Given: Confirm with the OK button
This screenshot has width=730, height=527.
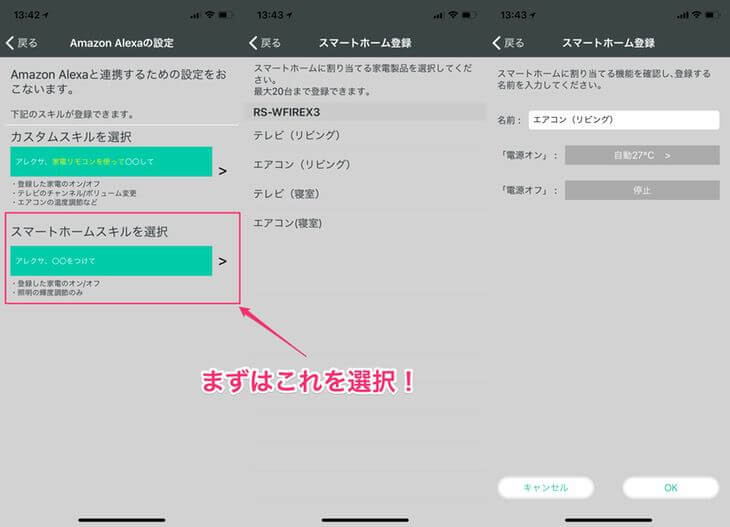Looking at the screenshot, I should [670, 487].
